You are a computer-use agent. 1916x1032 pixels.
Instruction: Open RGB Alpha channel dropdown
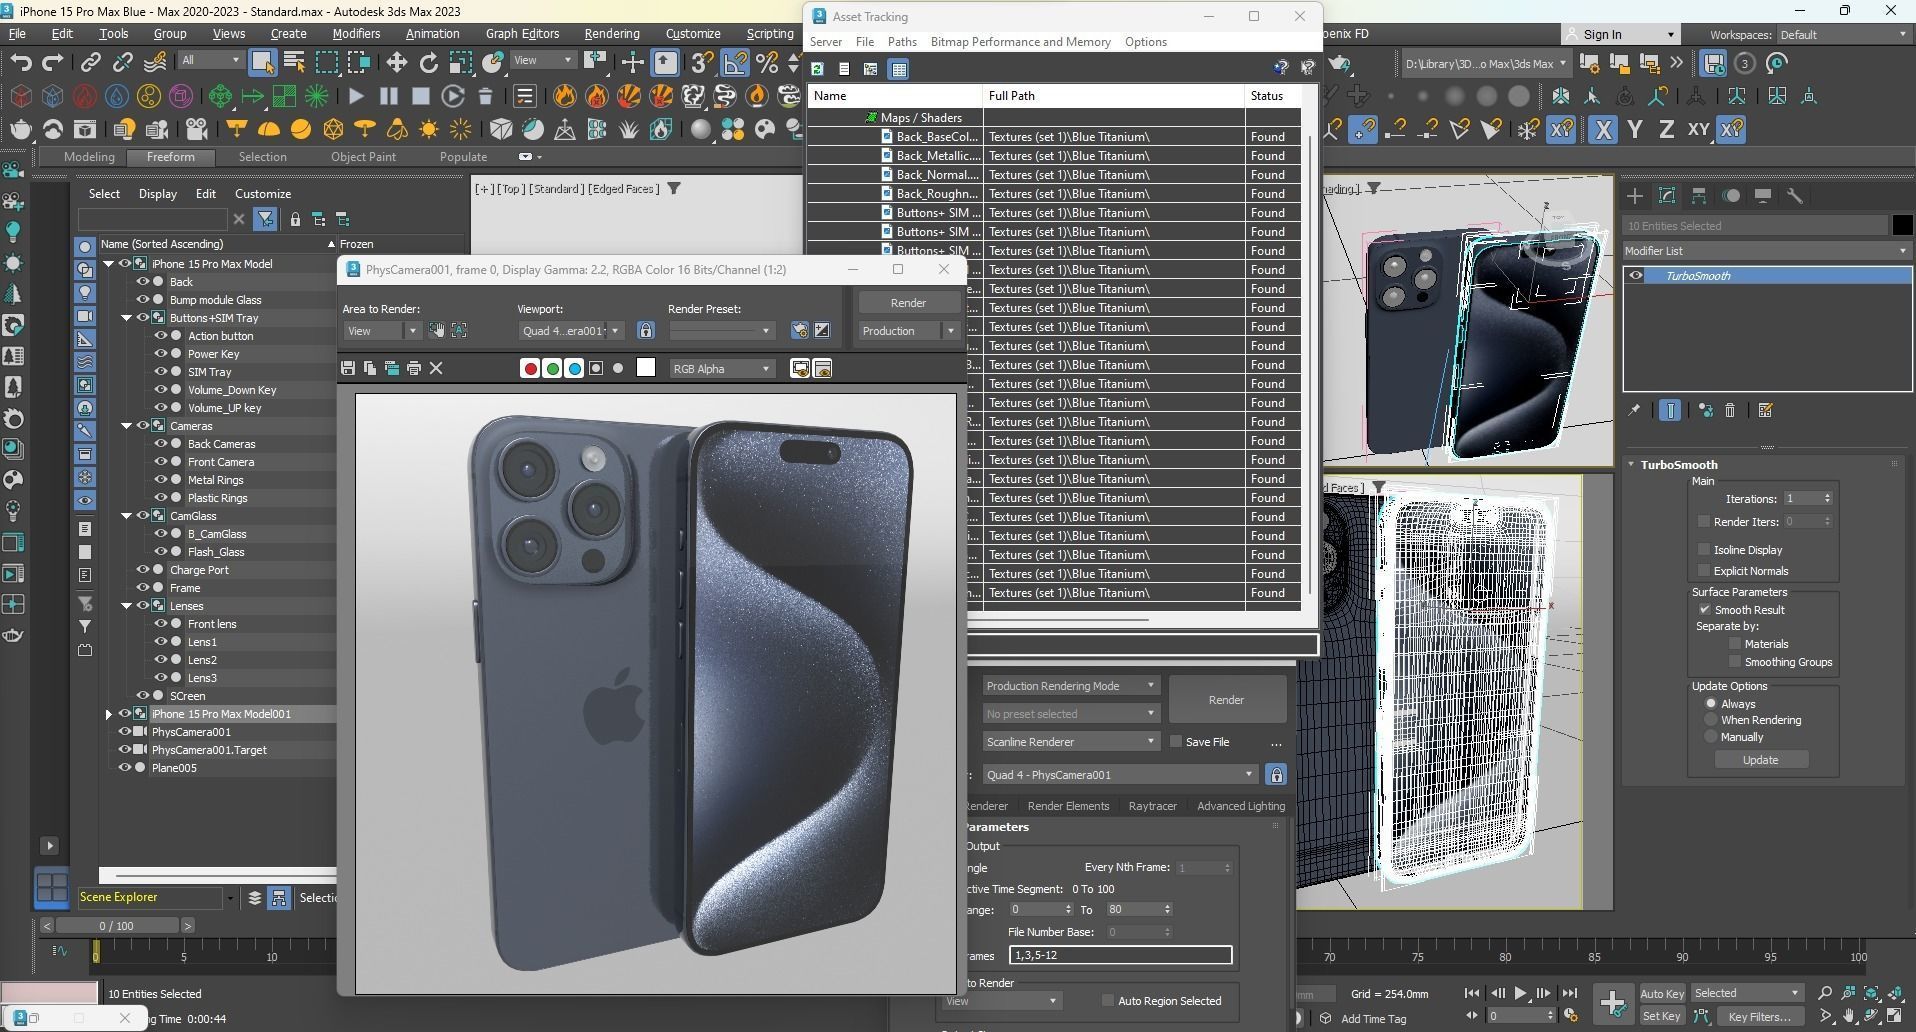pos(722,369)
